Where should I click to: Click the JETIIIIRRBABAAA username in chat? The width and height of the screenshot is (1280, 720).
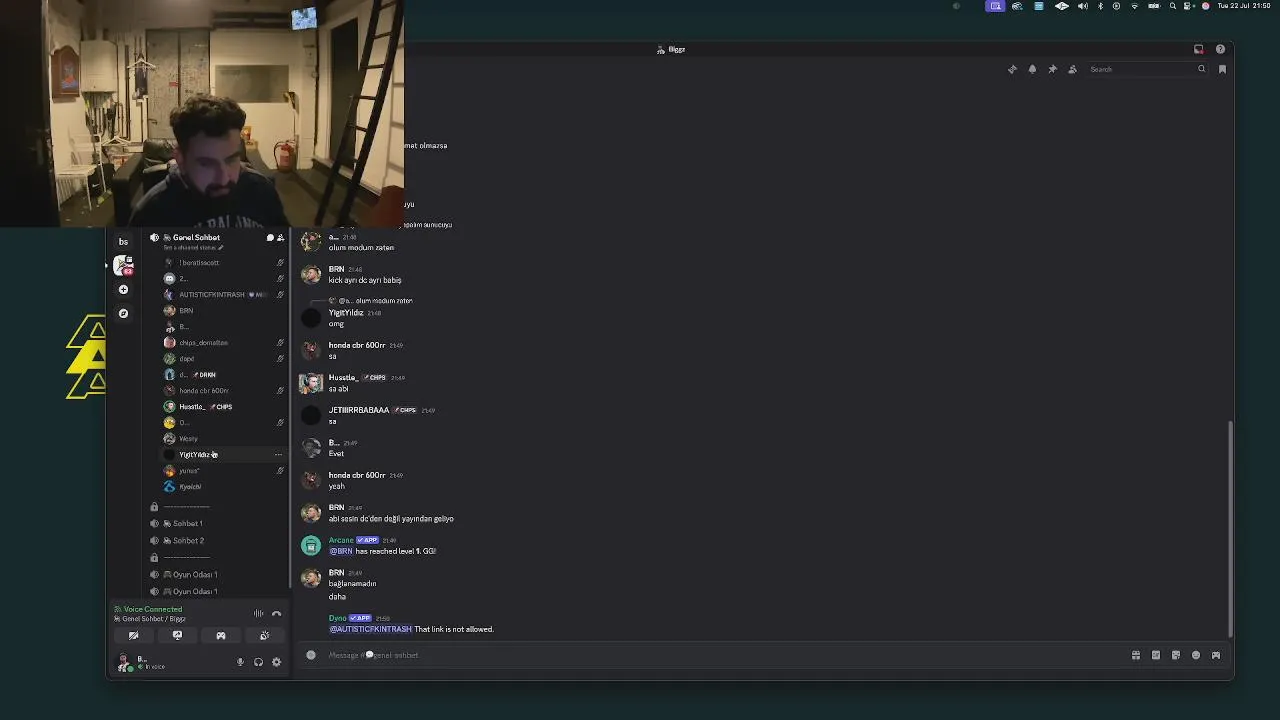pyautogui.click(x=359, y=410)
